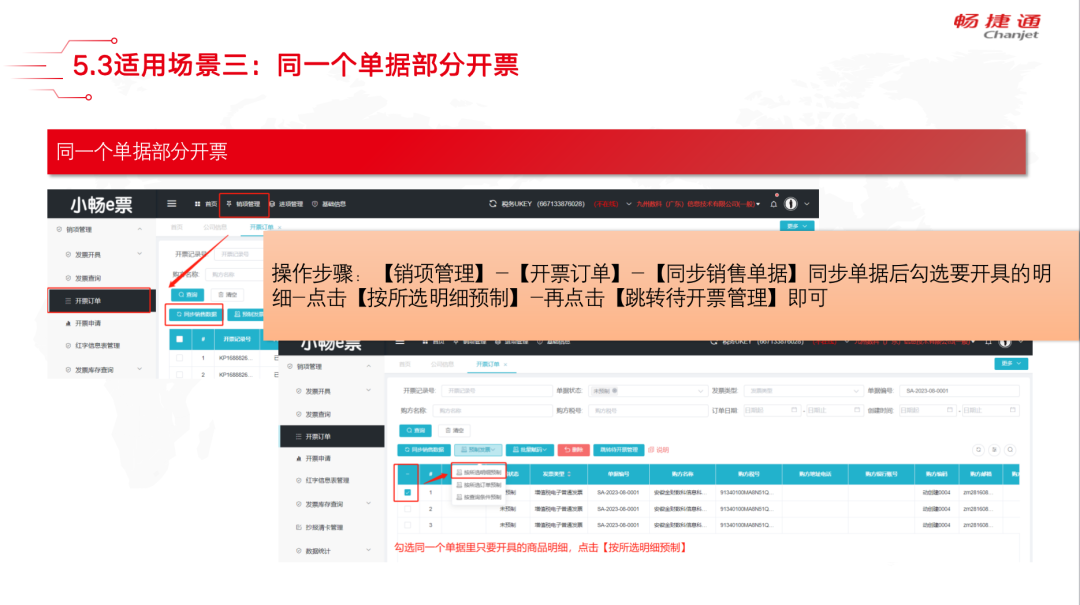Viewport: 1080px width, 605px height.
Task: Click 同步销售数据 button in lower toolbar
Action: point(424,450)
